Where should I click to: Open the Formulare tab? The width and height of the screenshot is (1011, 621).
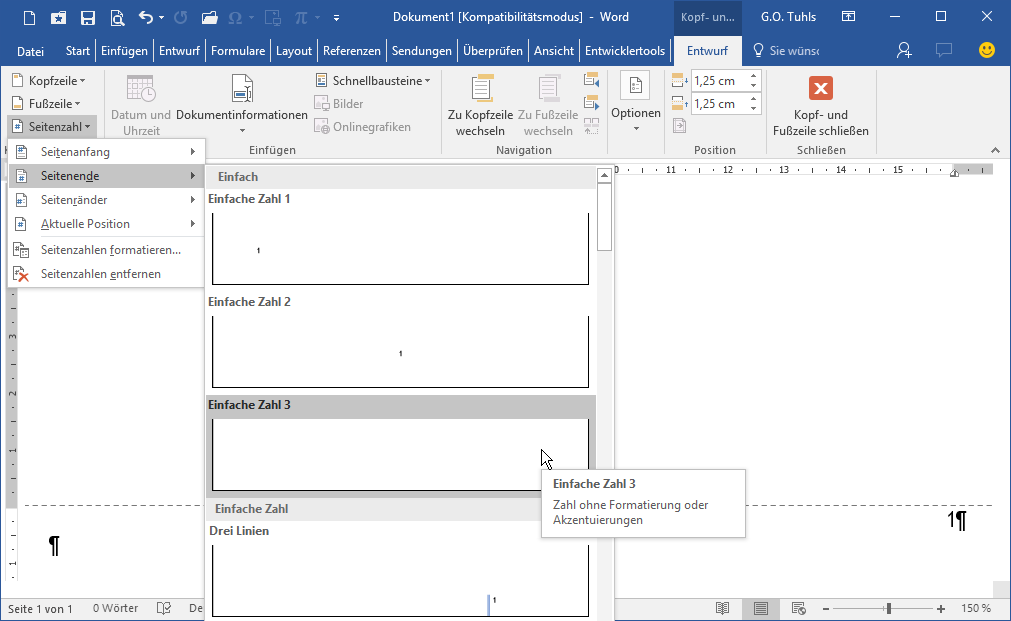click(x=238, y=51)
